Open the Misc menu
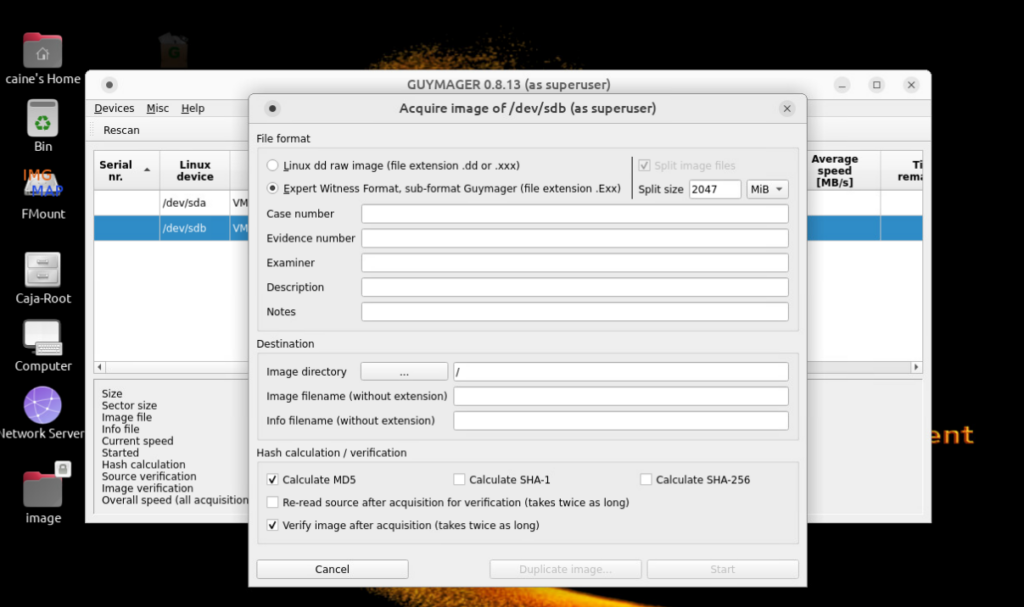Screen dimensions: 1024x607 click(x=157, y=108)
